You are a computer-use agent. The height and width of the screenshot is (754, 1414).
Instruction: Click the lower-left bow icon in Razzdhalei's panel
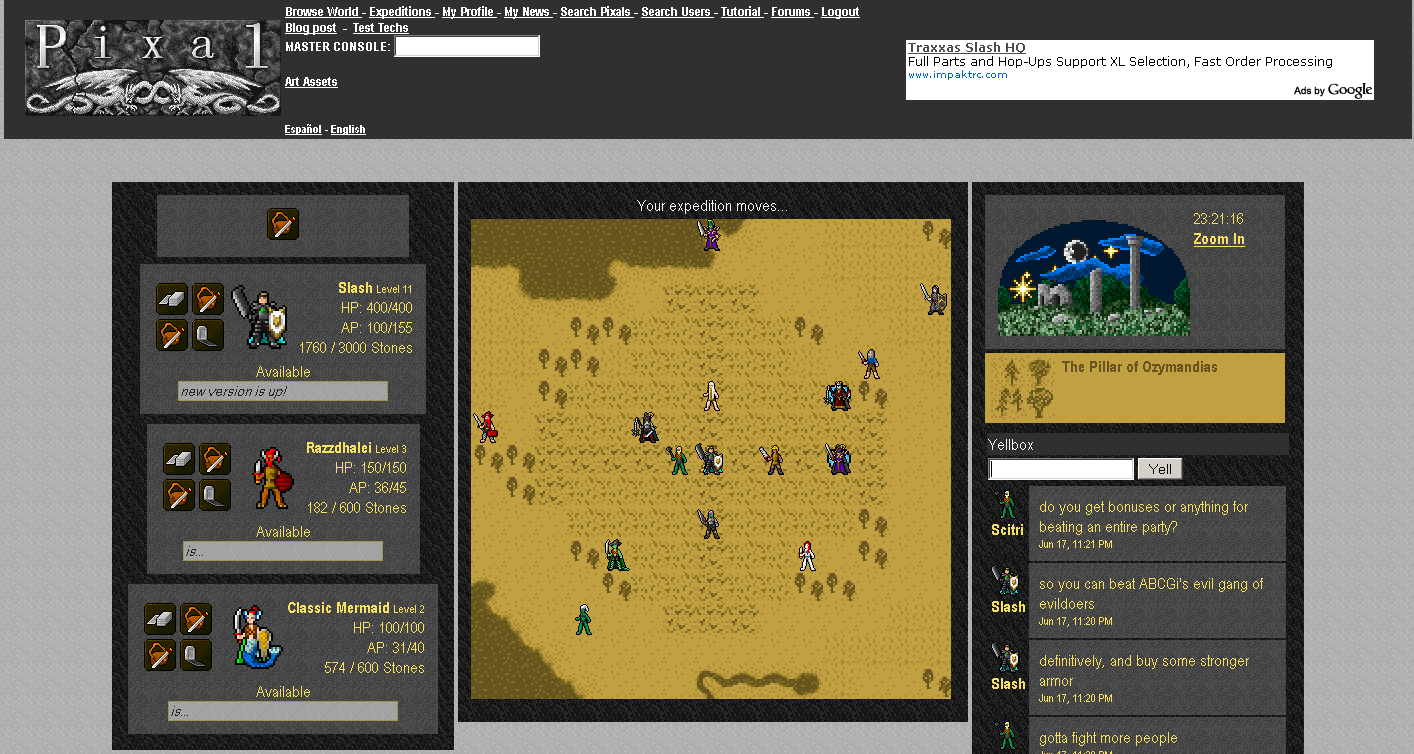[x=179, y=495]
